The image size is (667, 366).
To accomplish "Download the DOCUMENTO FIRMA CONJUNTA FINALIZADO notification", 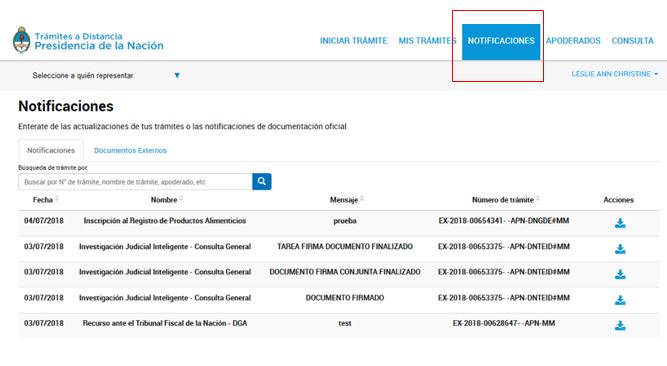I will pos(620,274).
